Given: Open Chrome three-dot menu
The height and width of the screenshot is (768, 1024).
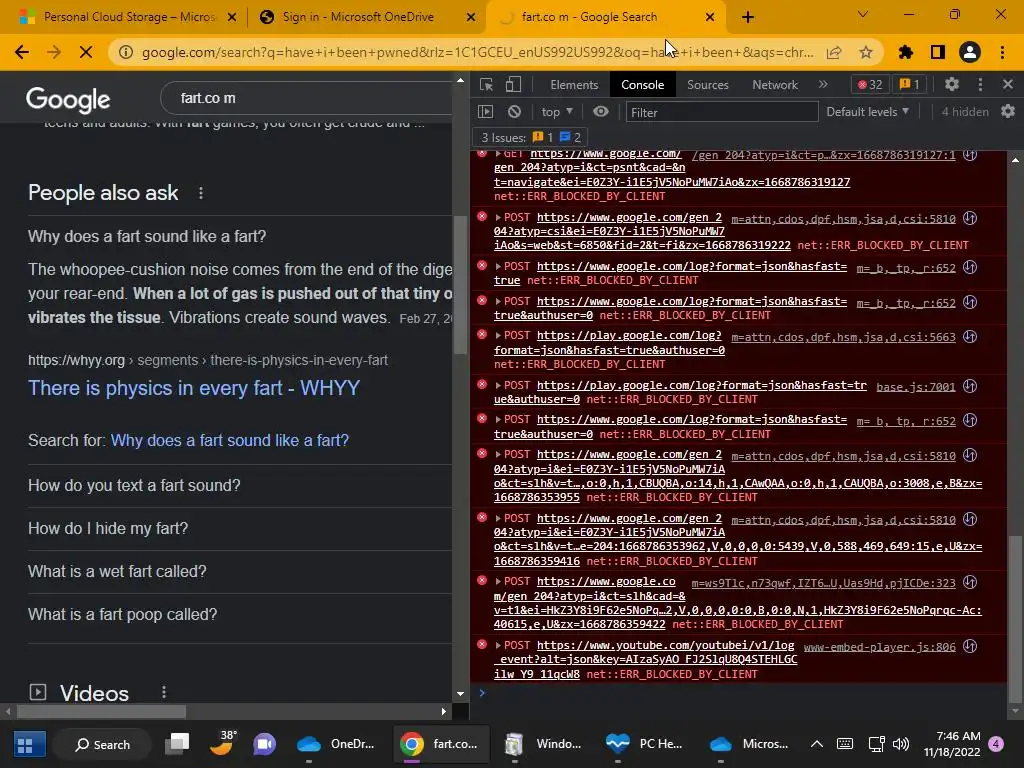Looking at the screenshot, I should (1002, 52).
